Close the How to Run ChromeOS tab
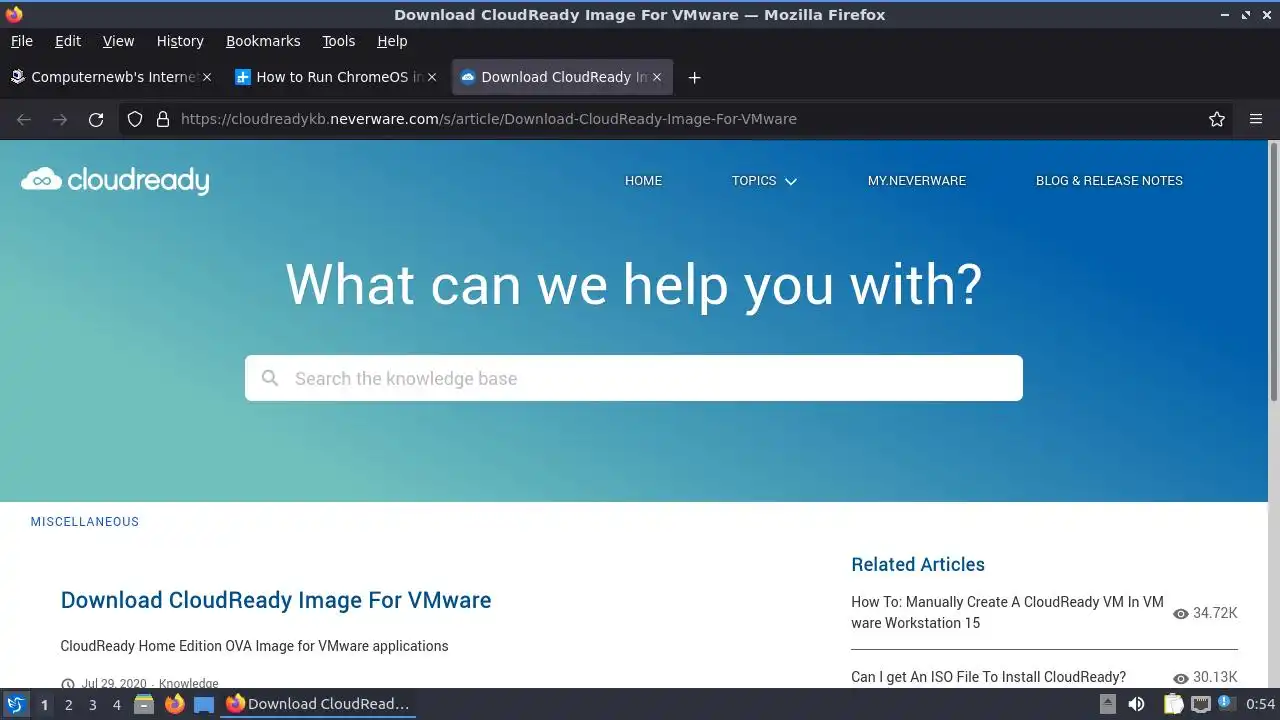1280x720 pixels. (x=432, y=77)
